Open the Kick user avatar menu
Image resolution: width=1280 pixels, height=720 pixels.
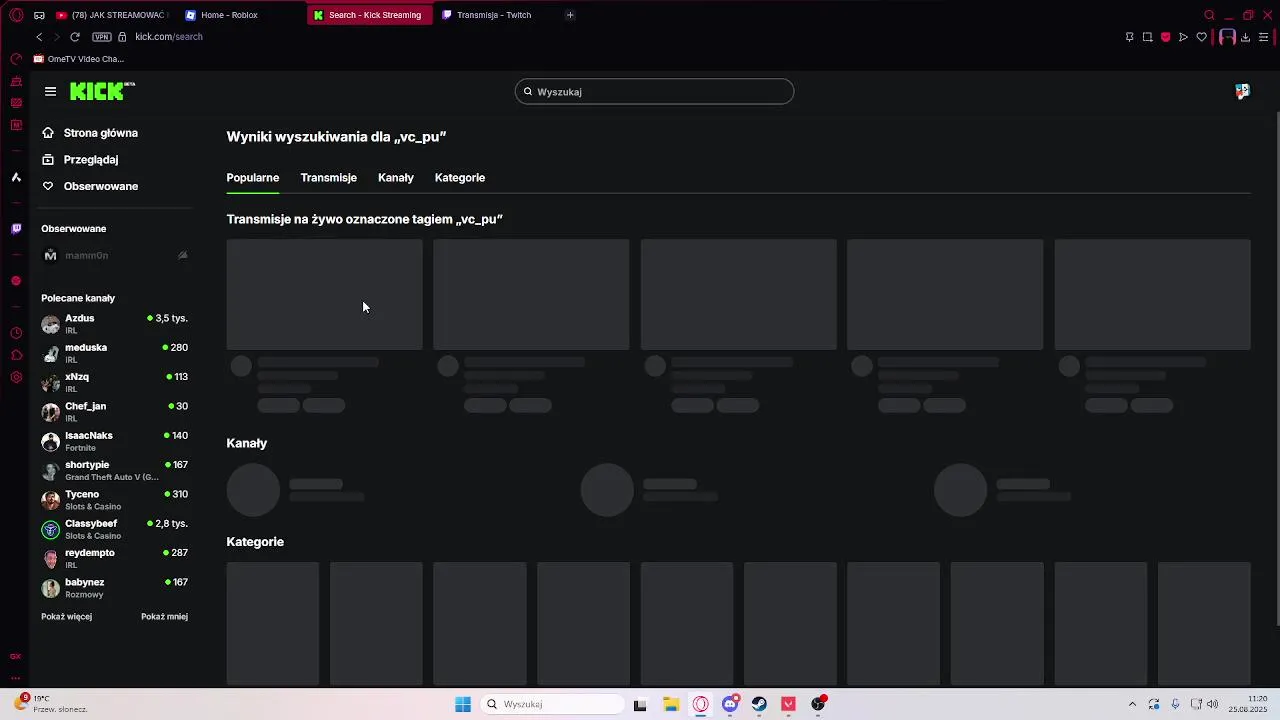tap(1242, 91)
